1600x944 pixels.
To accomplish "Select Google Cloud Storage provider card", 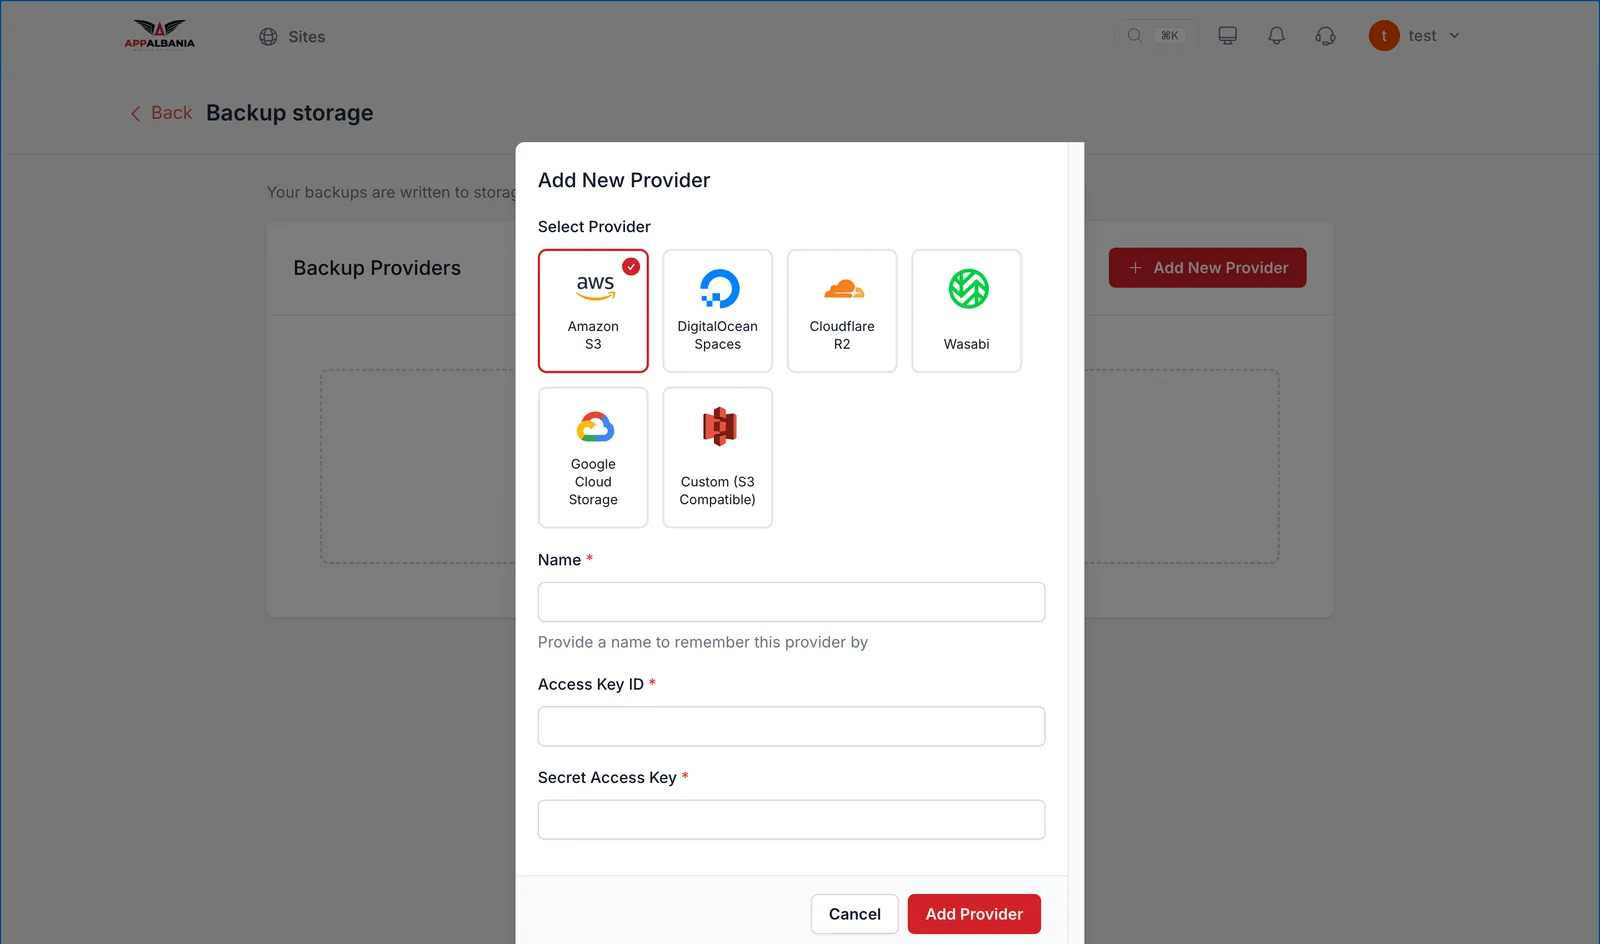I will 593,457.
